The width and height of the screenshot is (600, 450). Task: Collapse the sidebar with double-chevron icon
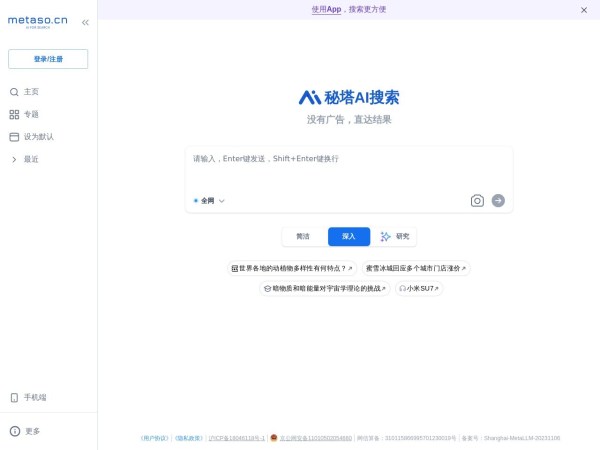point(85,22)
